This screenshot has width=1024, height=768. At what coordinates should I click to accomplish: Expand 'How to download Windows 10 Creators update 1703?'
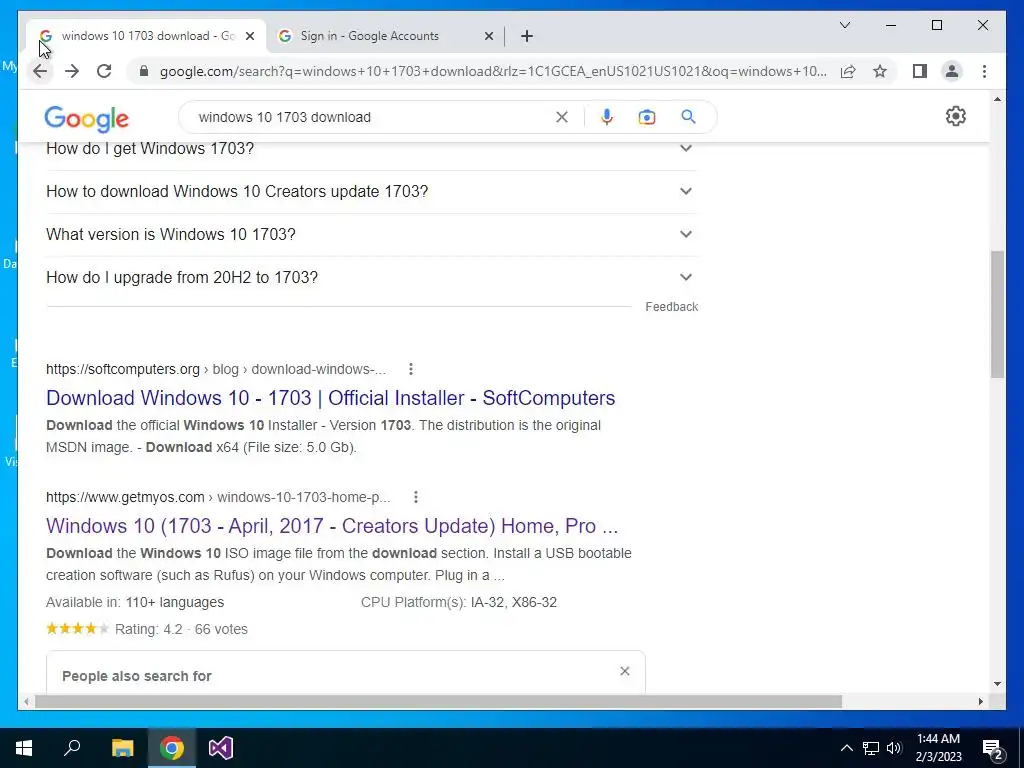pos(370,191)
